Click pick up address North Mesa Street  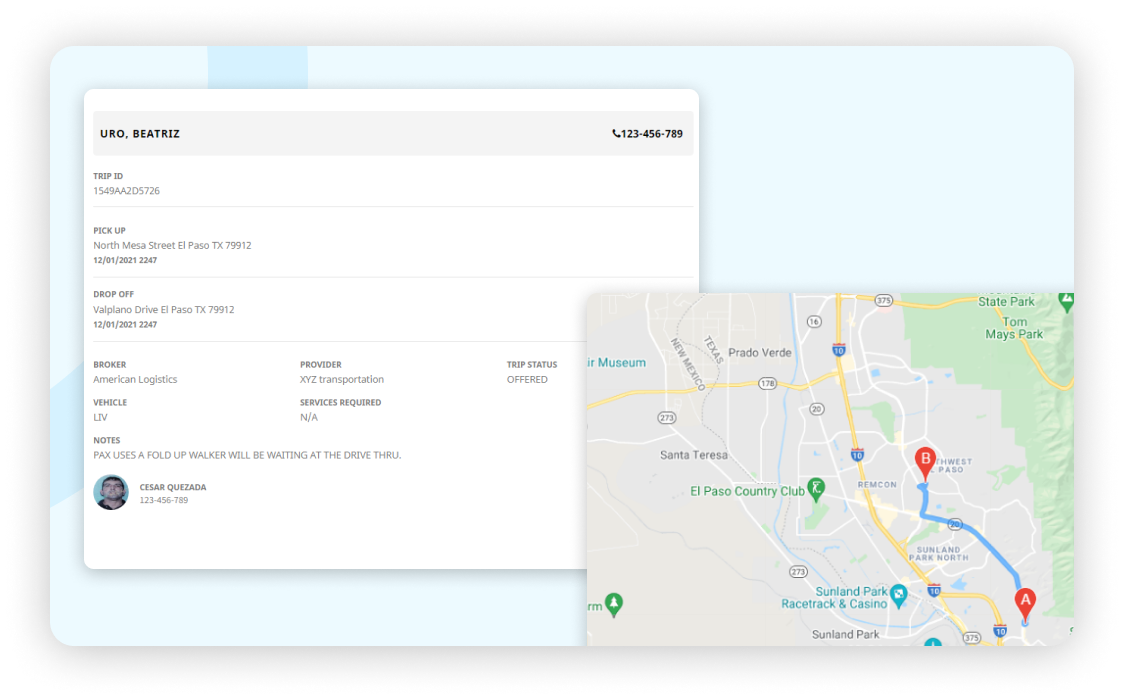click(x=172, y=245)
